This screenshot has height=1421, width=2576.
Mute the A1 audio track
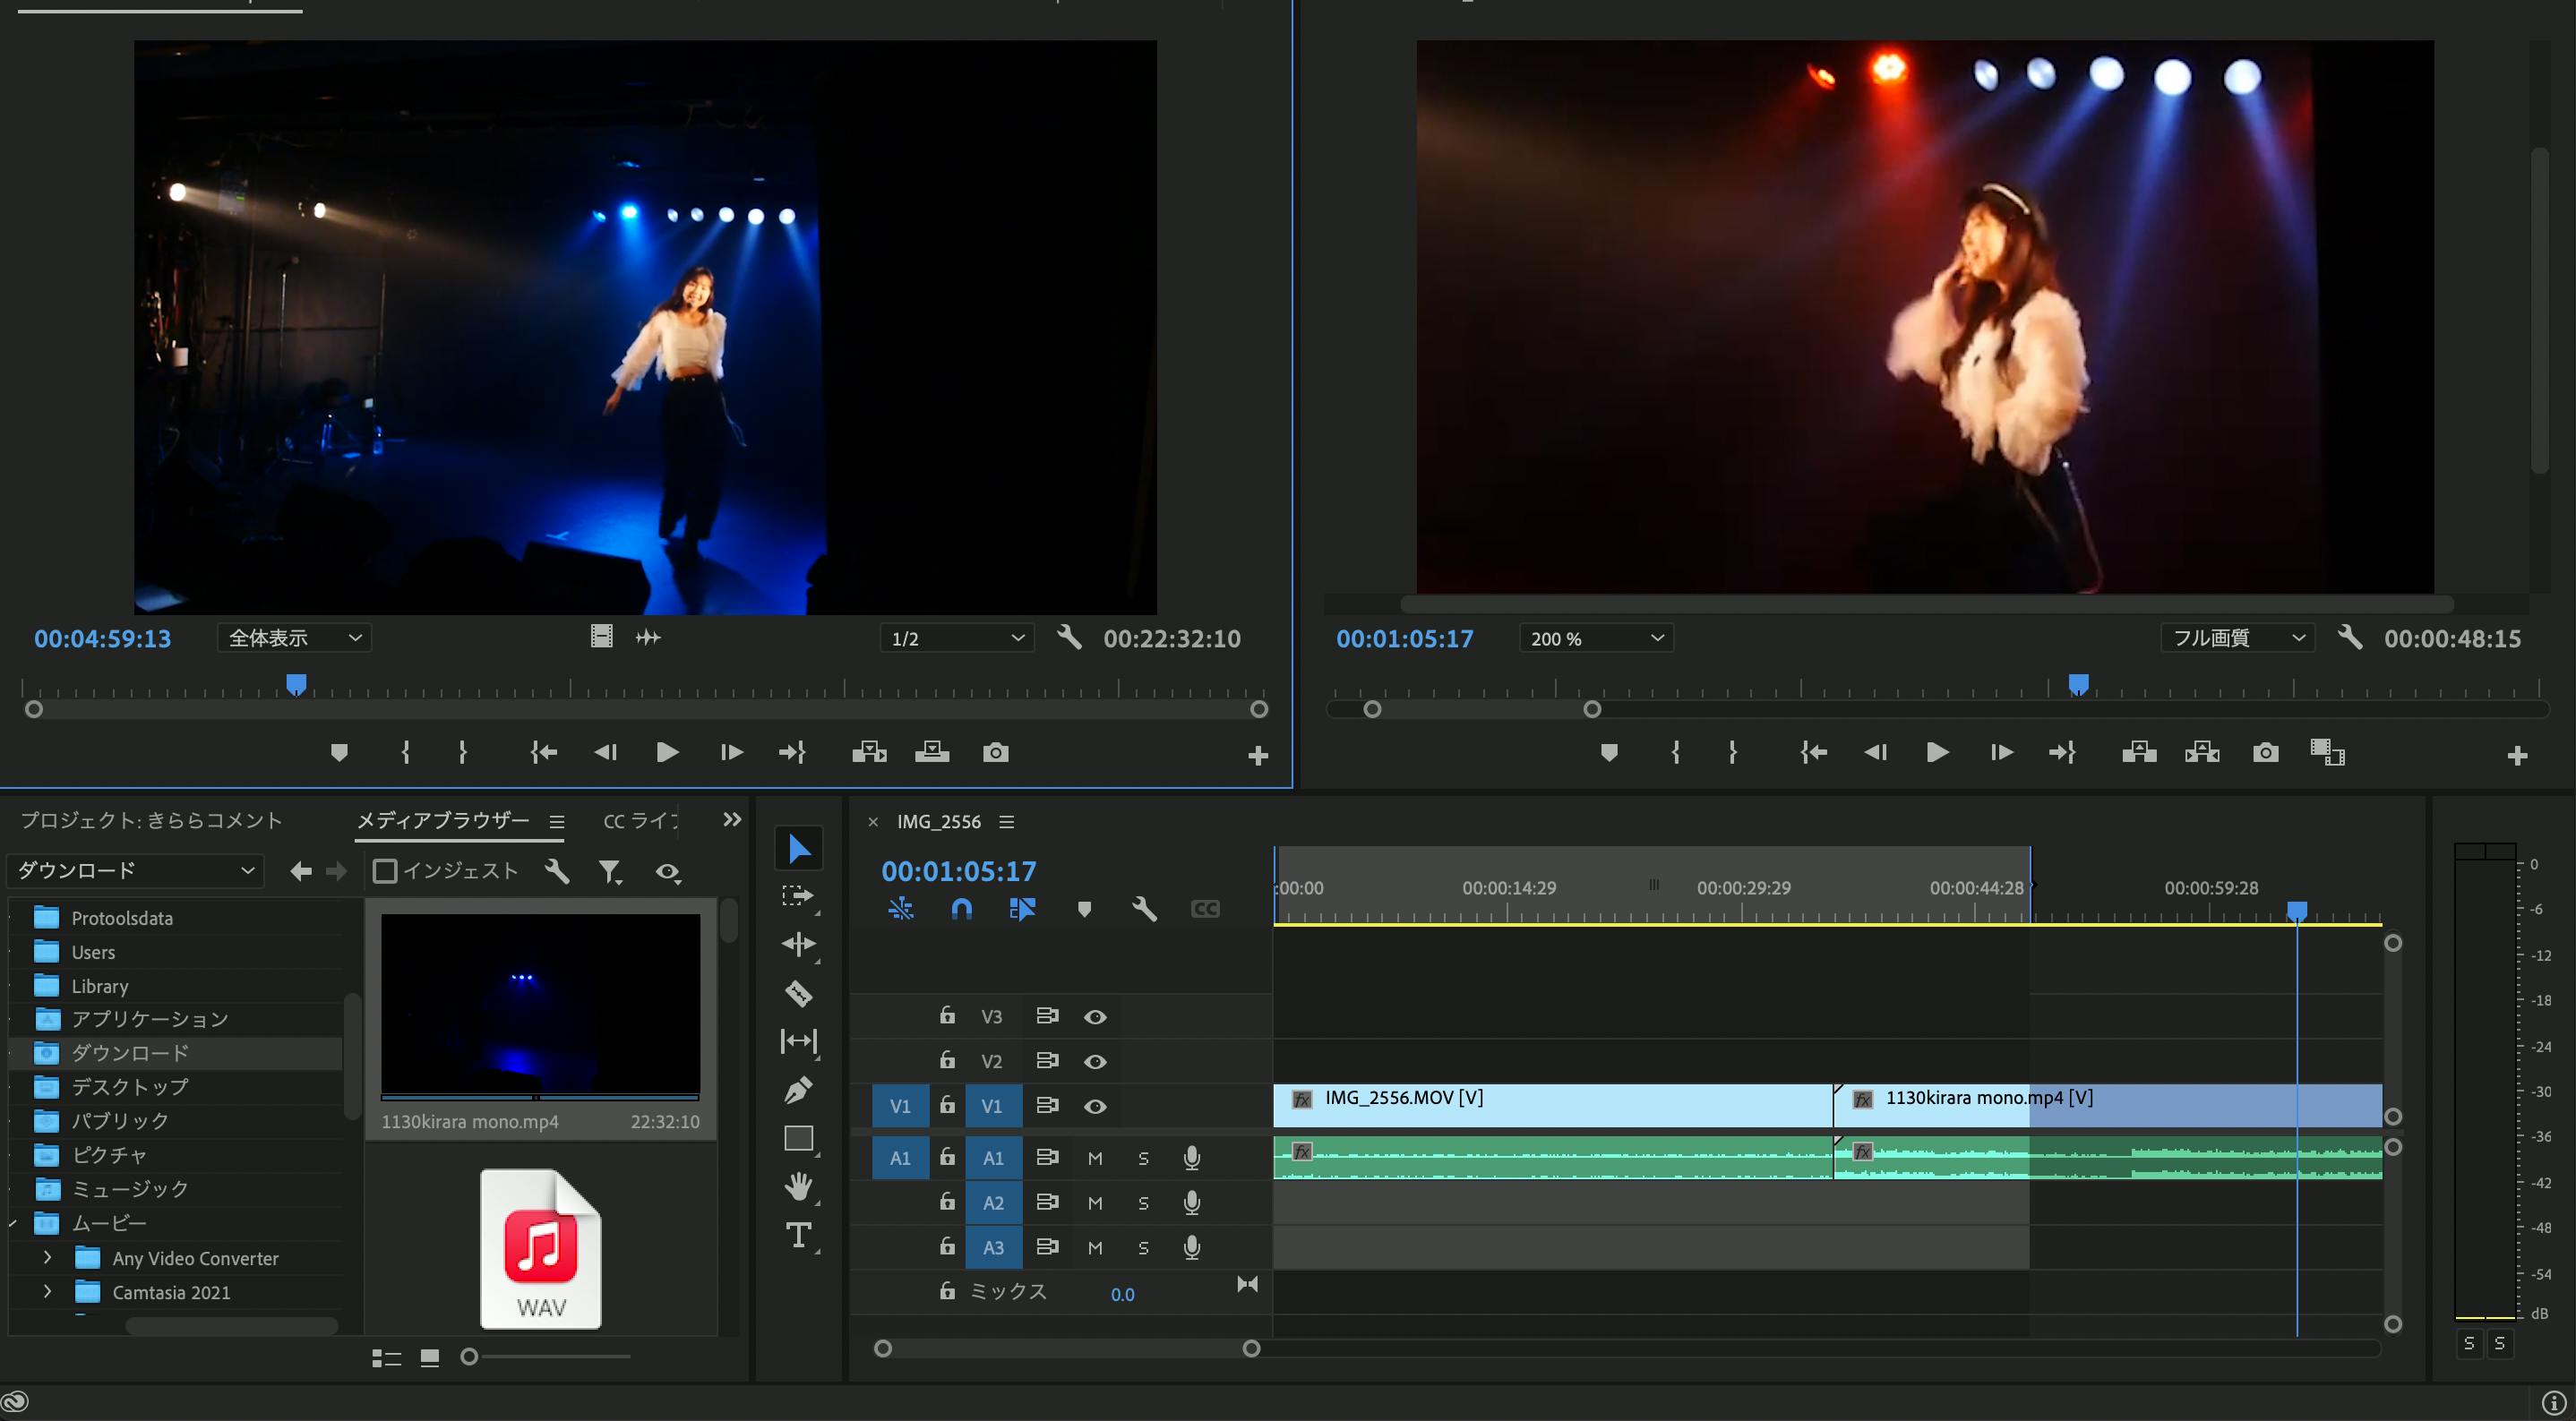(1095, 1158)
